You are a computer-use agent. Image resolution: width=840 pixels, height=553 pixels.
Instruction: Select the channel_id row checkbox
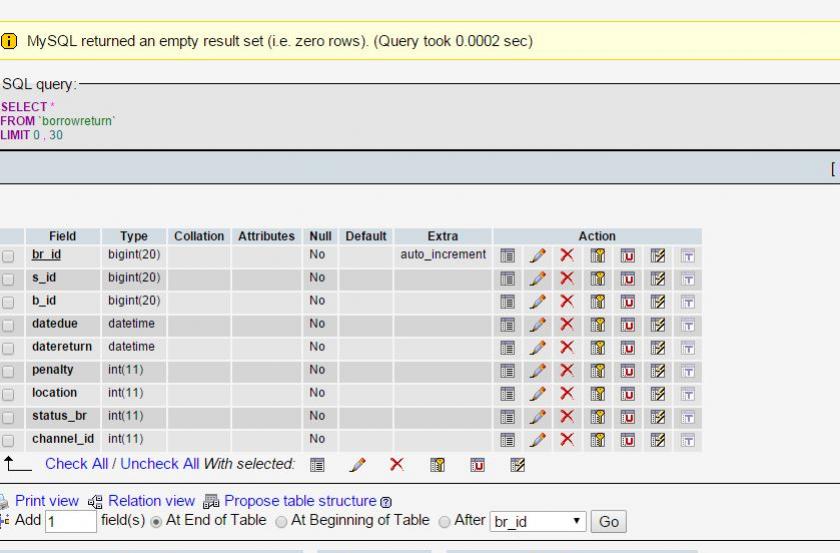coord(8,440)
